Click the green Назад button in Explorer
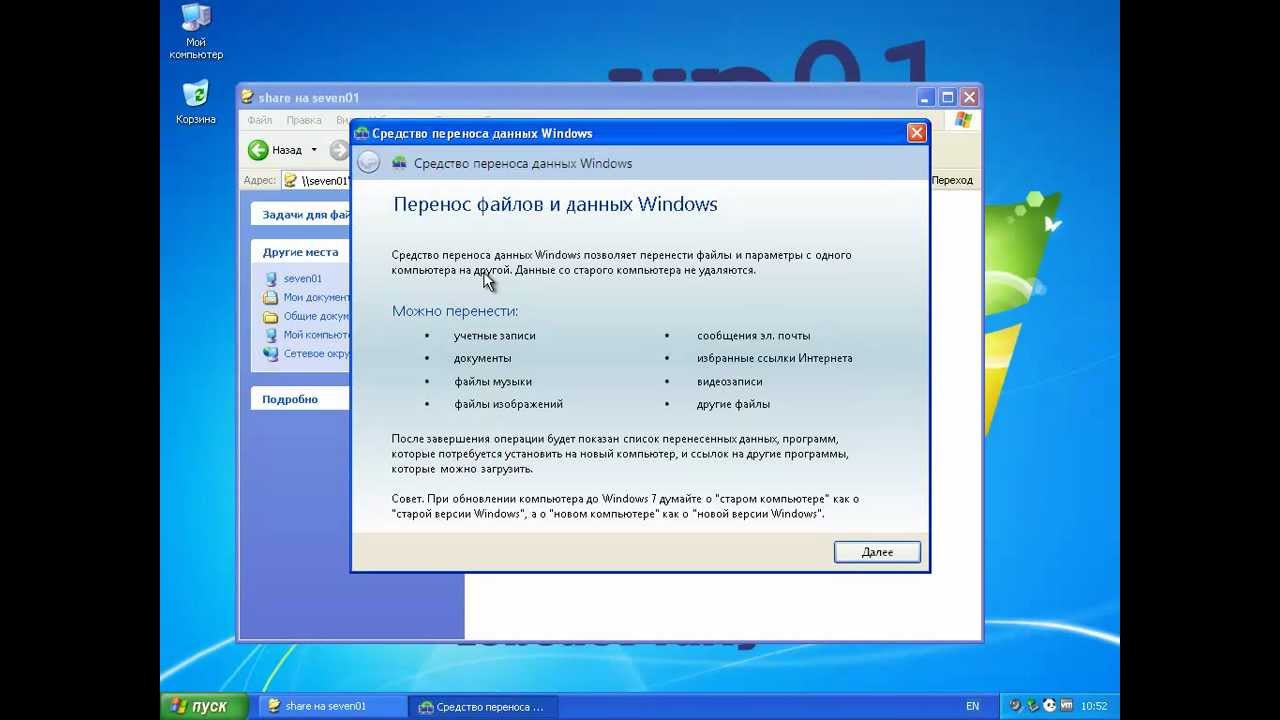This screenshot has width=1280, height=720. coord(275,150)
